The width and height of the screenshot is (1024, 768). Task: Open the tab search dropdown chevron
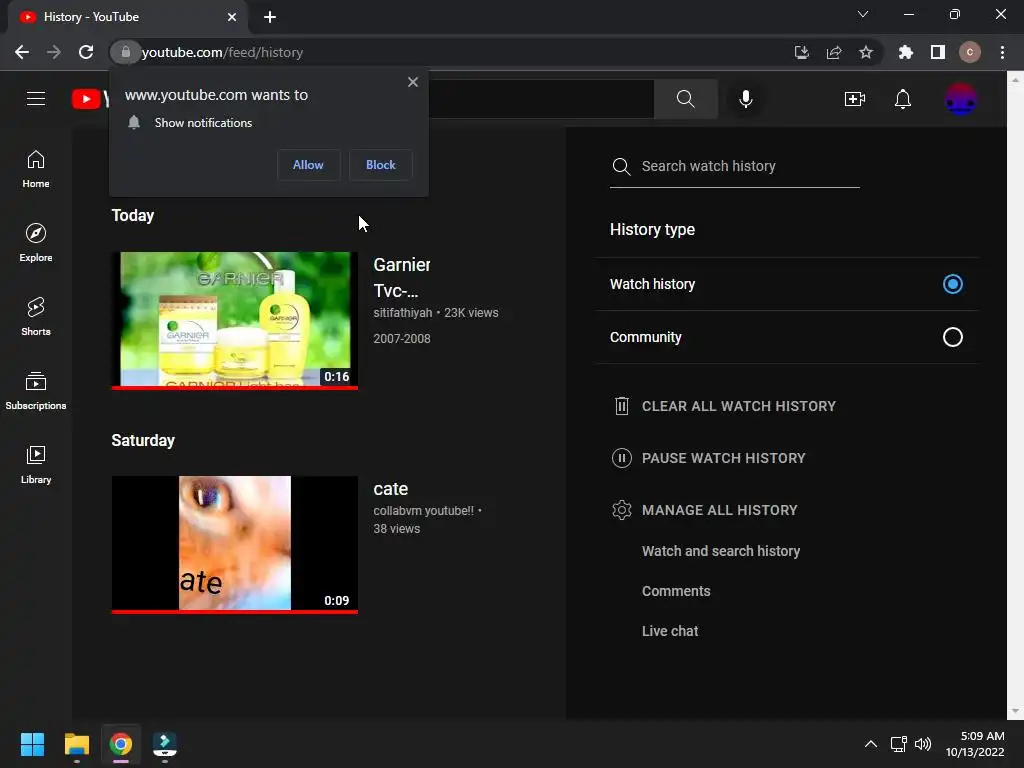(x=863, y=14)
